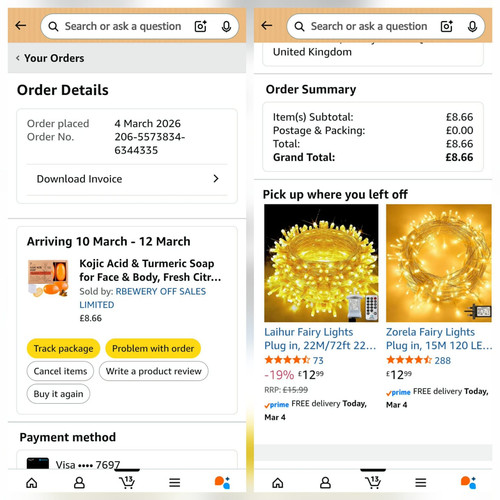Open Rufus assistant icon in left bottom bar
Image resolution: width=500 pixels, height=500 pixels.
(x=222, y=482)
